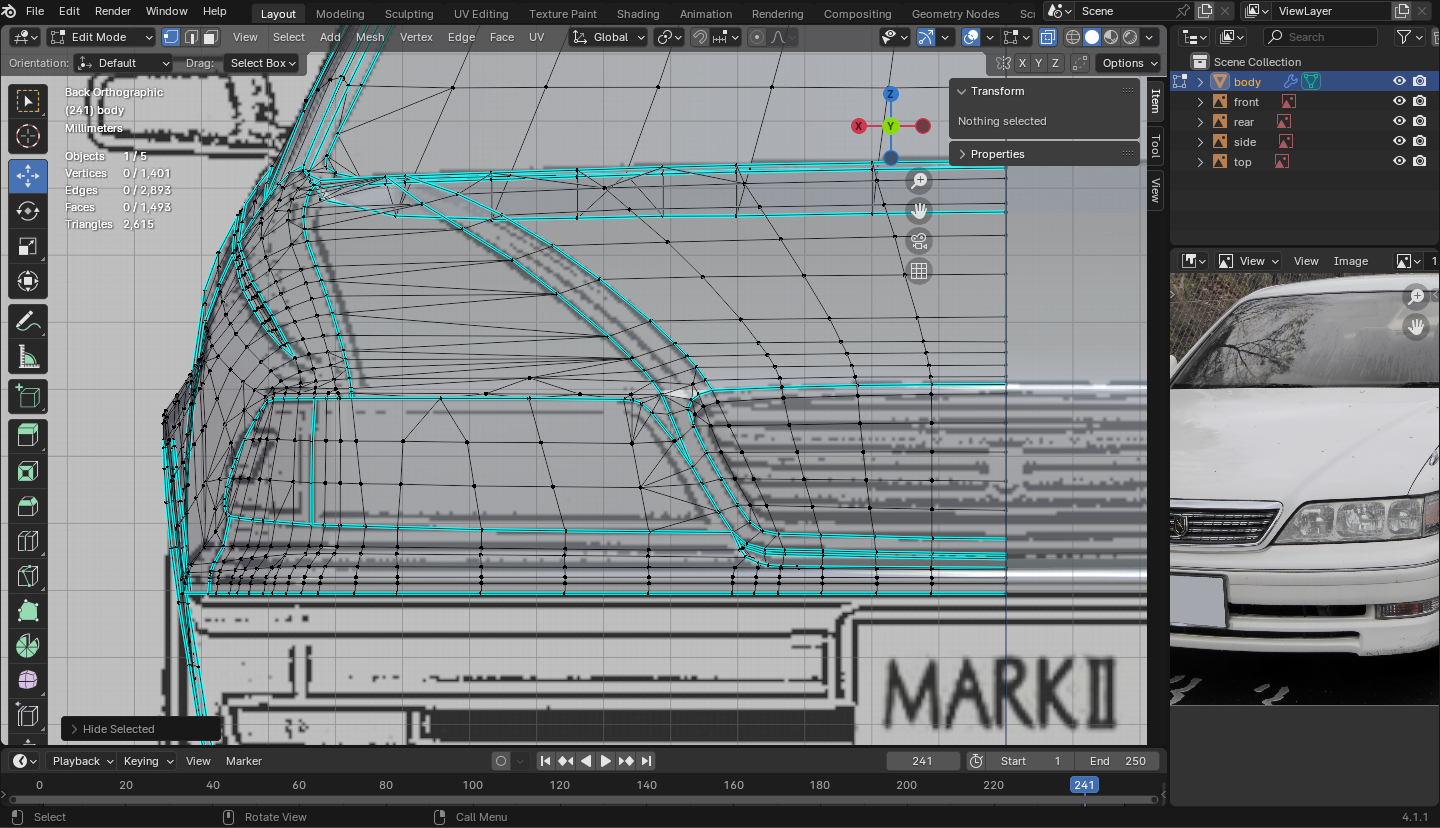Screen dimensions: 1440x828
Task: Click the Hide Selected operator panel
Action: (140, 729)
